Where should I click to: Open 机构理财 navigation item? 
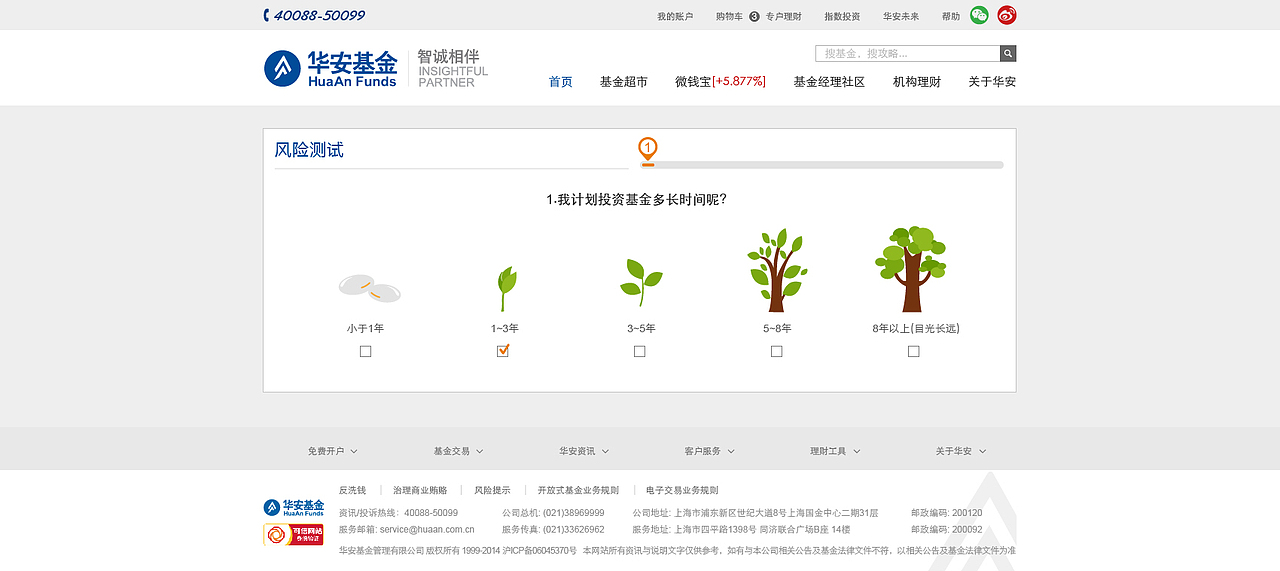point(917,82)
